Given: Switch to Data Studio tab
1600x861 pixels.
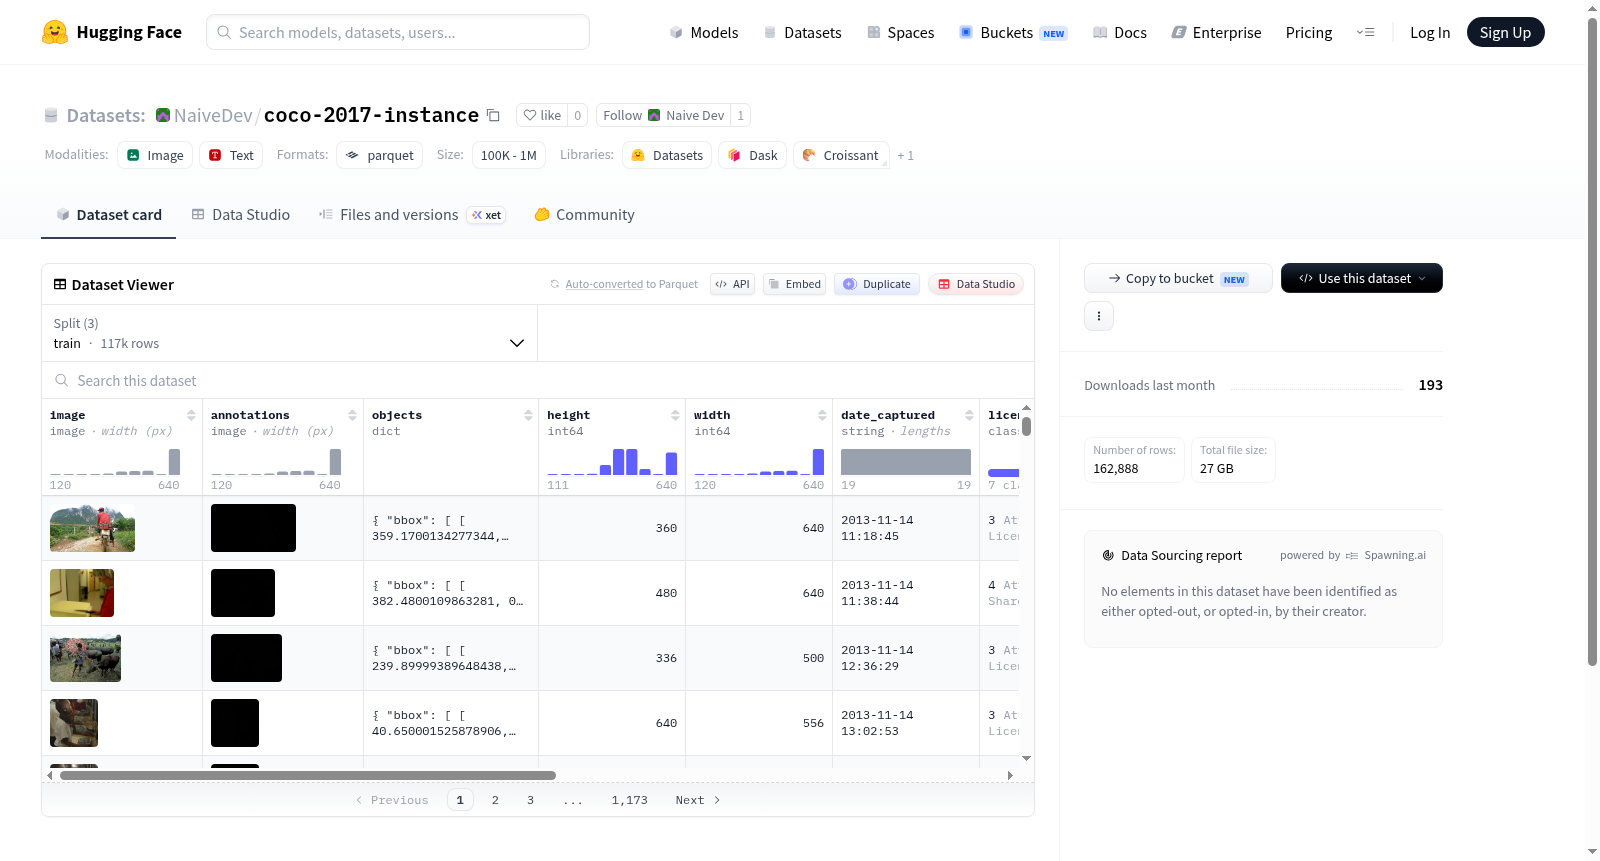Looking at the screenshot, I should click(x=241, y=214).
